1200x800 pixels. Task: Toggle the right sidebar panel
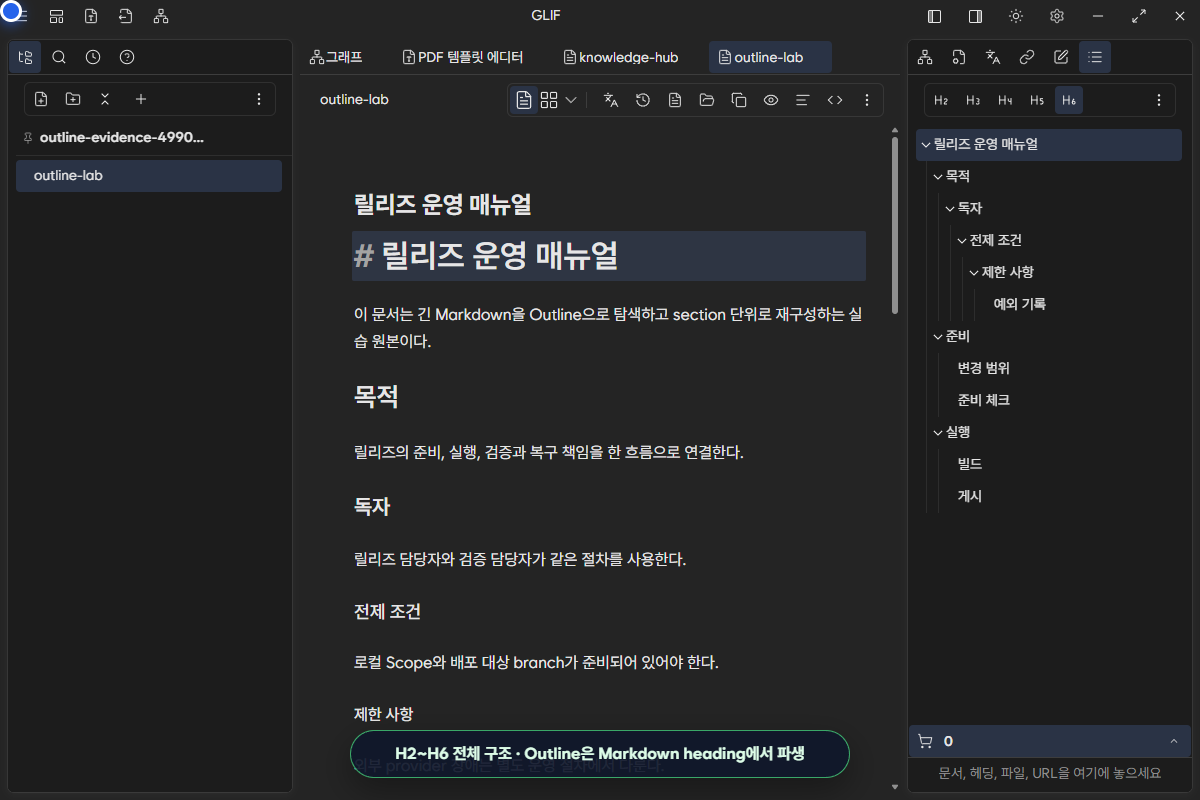click(x=975, y=16)
